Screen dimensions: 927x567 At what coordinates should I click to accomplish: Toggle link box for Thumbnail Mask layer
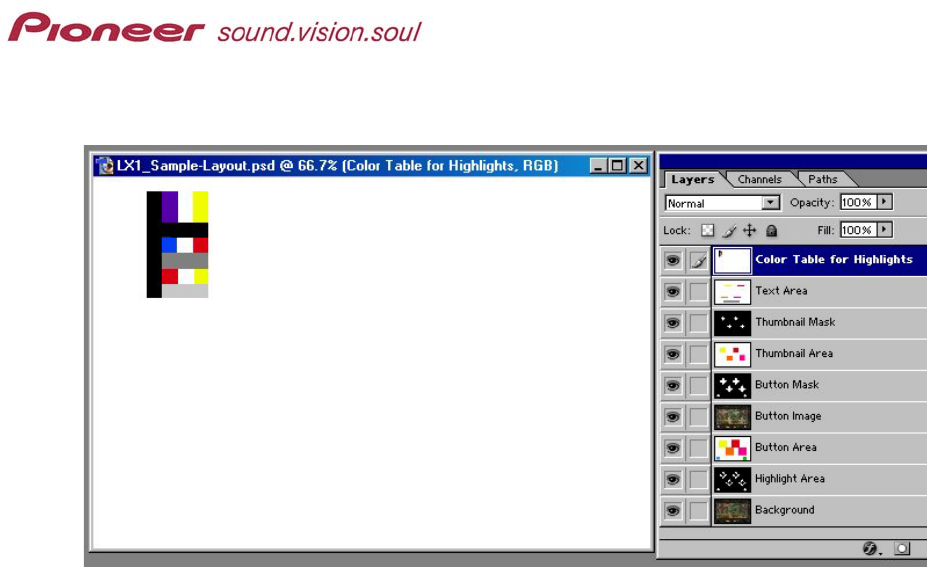pyautogui.click(x=698, y=323)
